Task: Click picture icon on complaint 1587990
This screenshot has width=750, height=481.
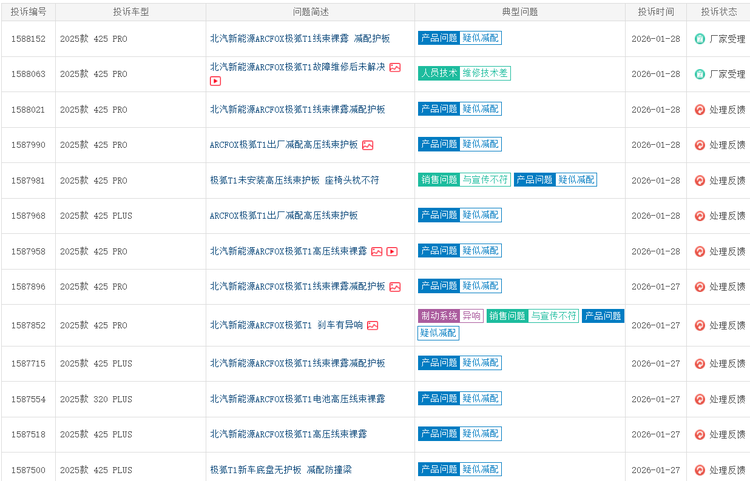Action: (368, 145)
